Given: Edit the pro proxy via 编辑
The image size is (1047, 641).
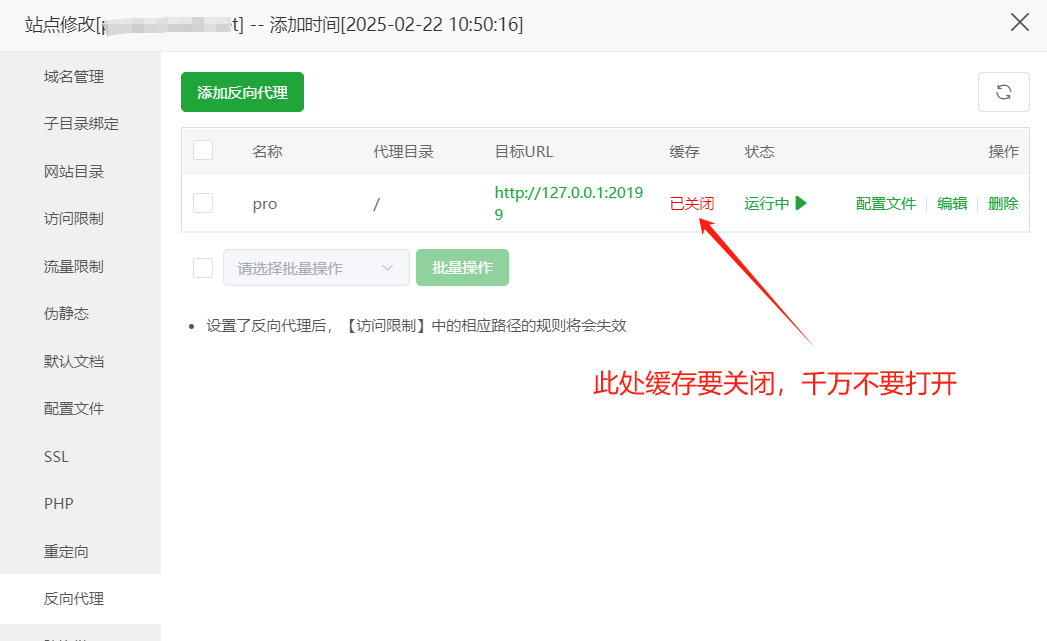Looking at the screenshot, I should coord(952,204).
